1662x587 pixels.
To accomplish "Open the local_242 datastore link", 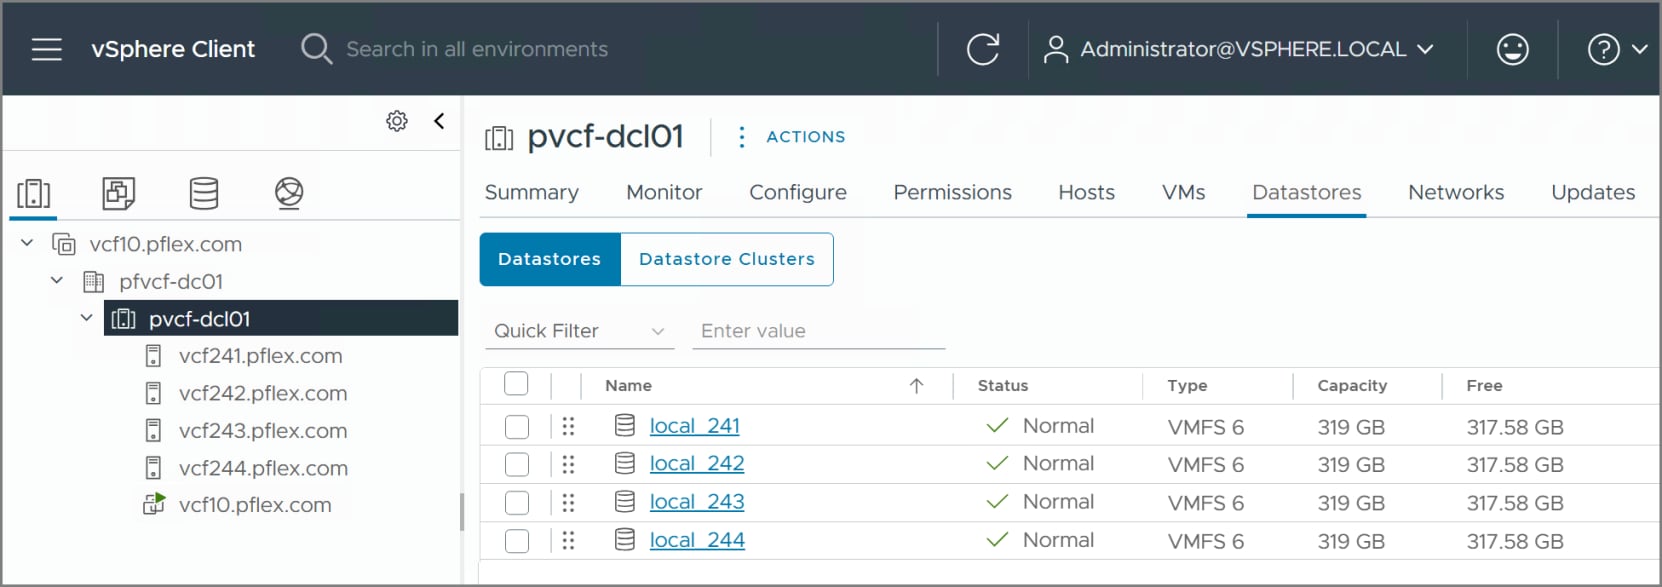I will (697, 464).
